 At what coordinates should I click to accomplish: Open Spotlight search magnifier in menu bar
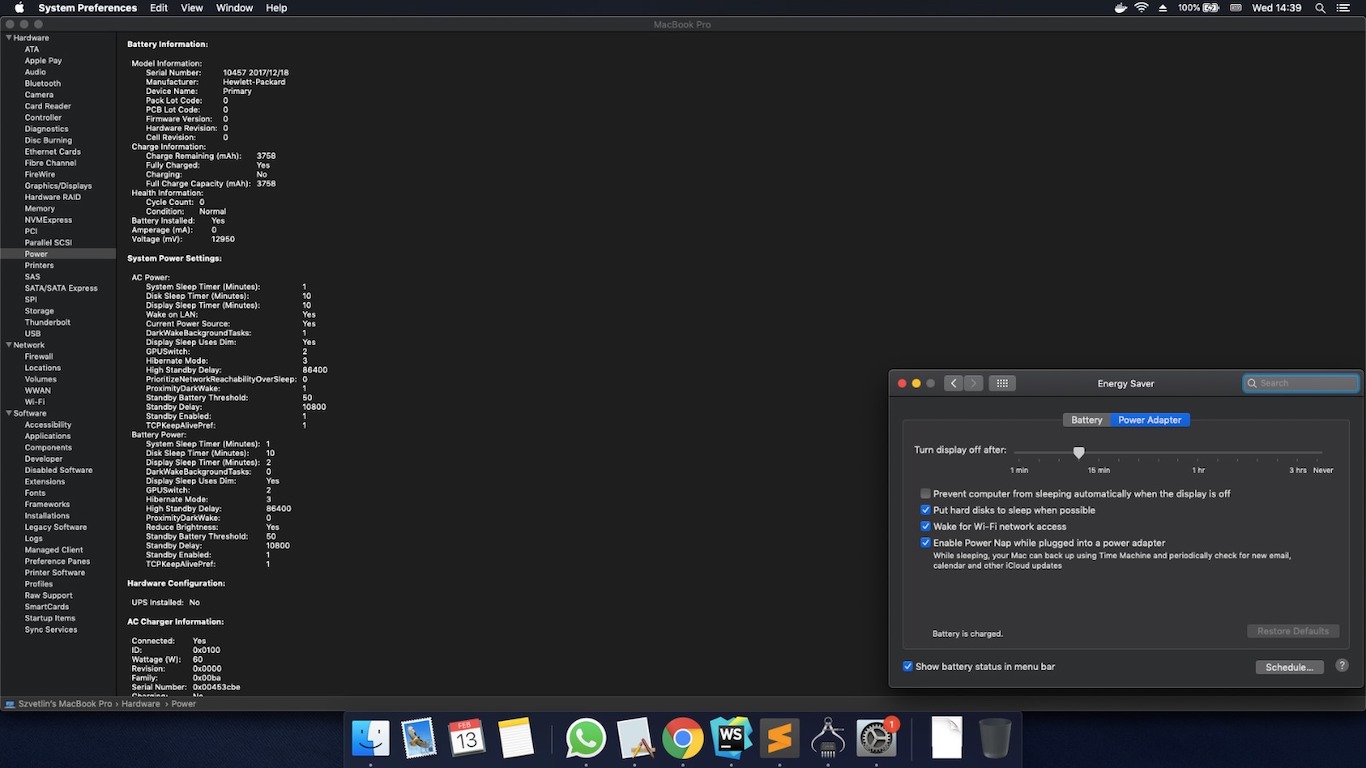pyautogui.click(x=1320, y=8)
